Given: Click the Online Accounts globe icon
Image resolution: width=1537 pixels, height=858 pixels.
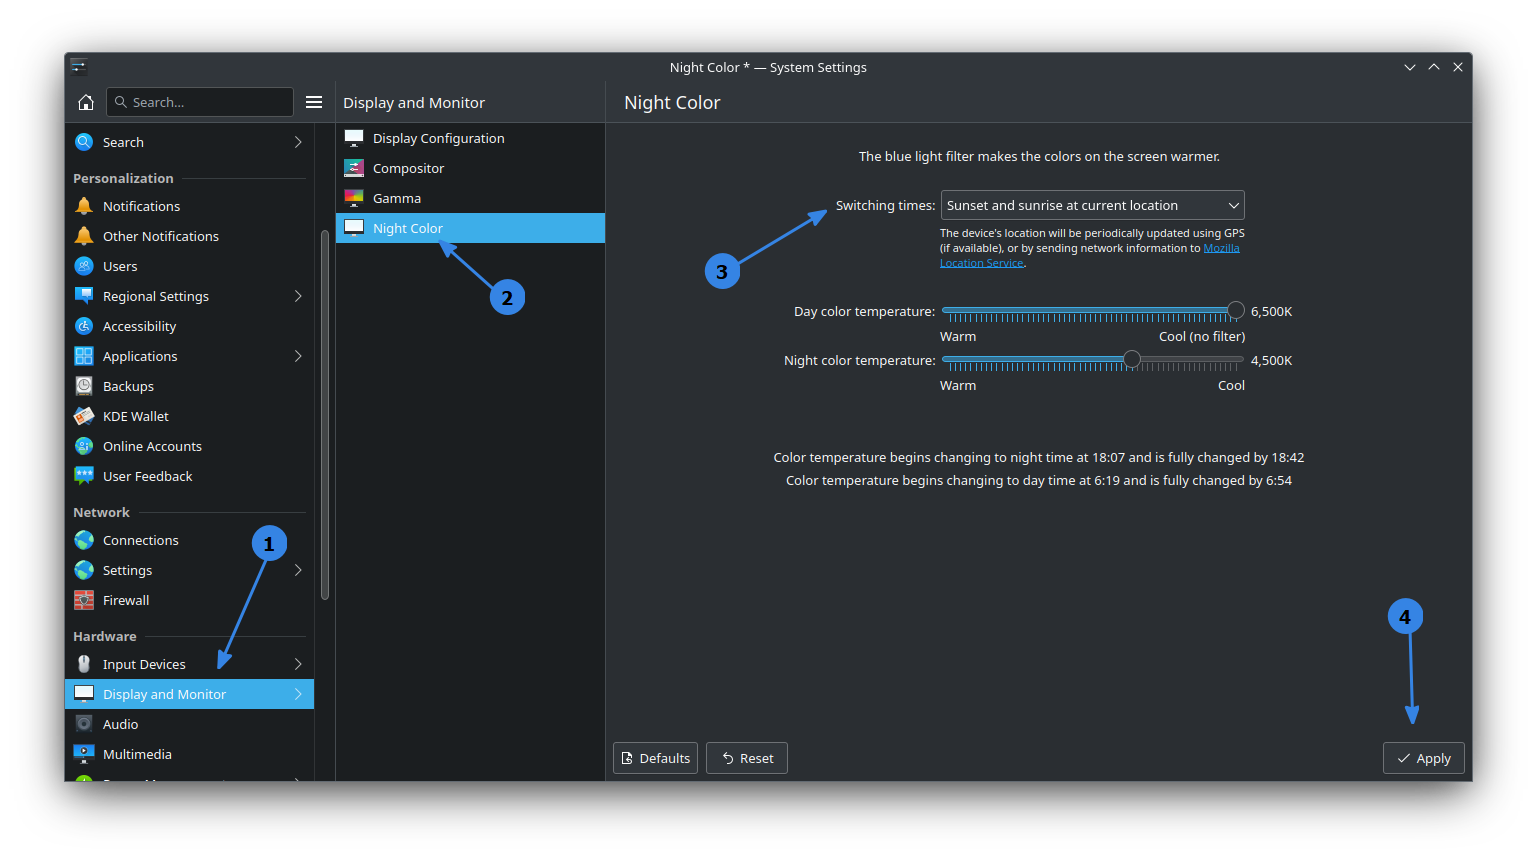Looking at the screenshot, I should point(84,446).
